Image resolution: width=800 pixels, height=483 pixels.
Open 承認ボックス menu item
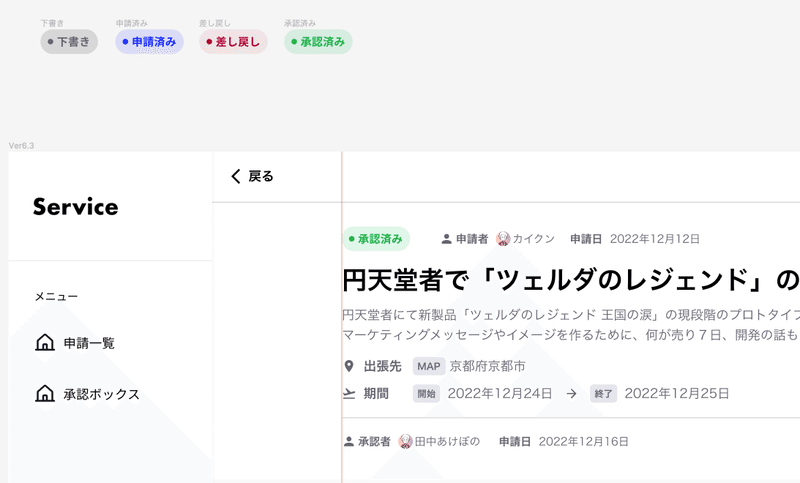click(102, 394)
